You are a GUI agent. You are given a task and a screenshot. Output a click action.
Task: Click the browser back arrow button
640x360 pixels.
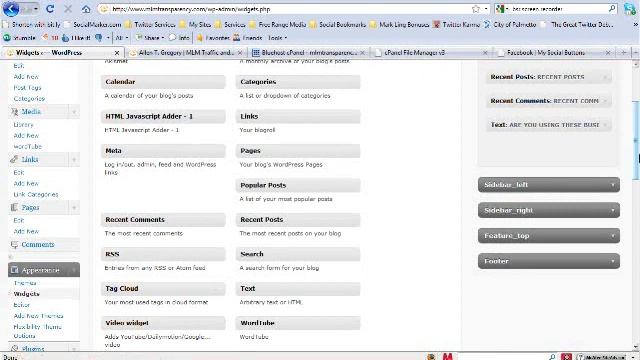11,9
